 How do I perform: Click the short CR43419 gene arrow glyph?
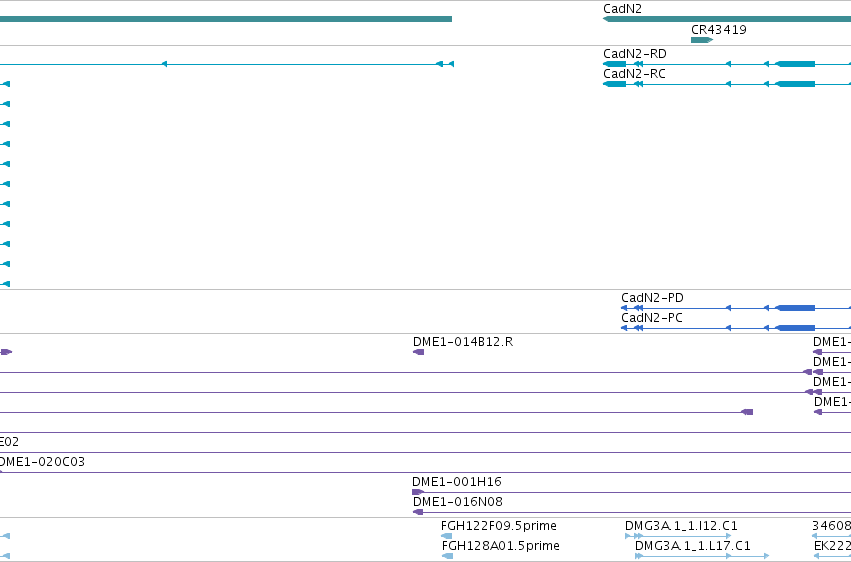point(702,40)
